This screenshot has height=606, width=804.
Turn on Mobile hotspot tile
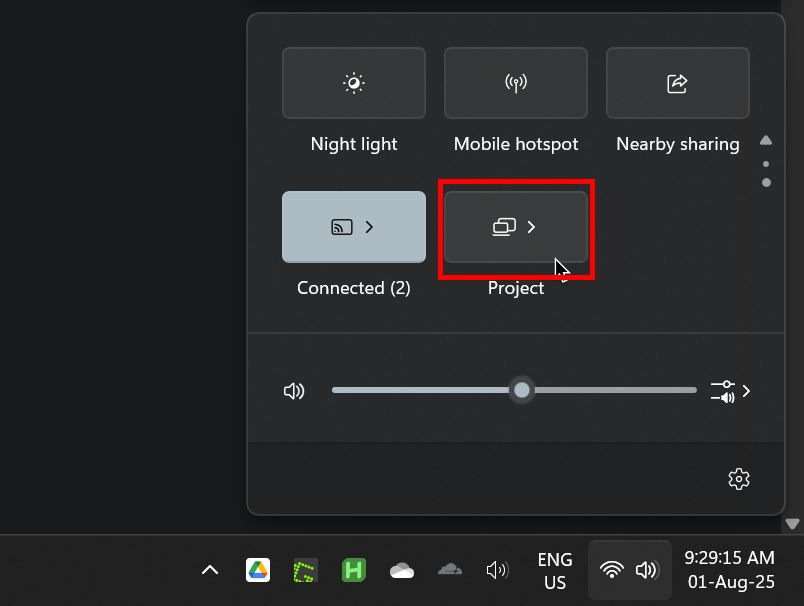(x=516, y=83)
